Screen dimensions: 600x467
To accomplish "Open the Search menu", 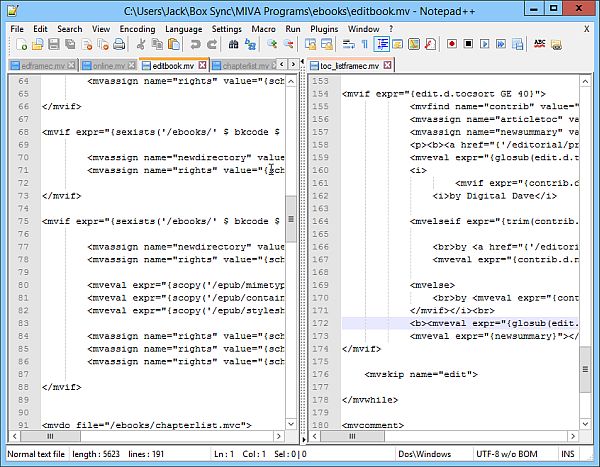I will 70,29.
